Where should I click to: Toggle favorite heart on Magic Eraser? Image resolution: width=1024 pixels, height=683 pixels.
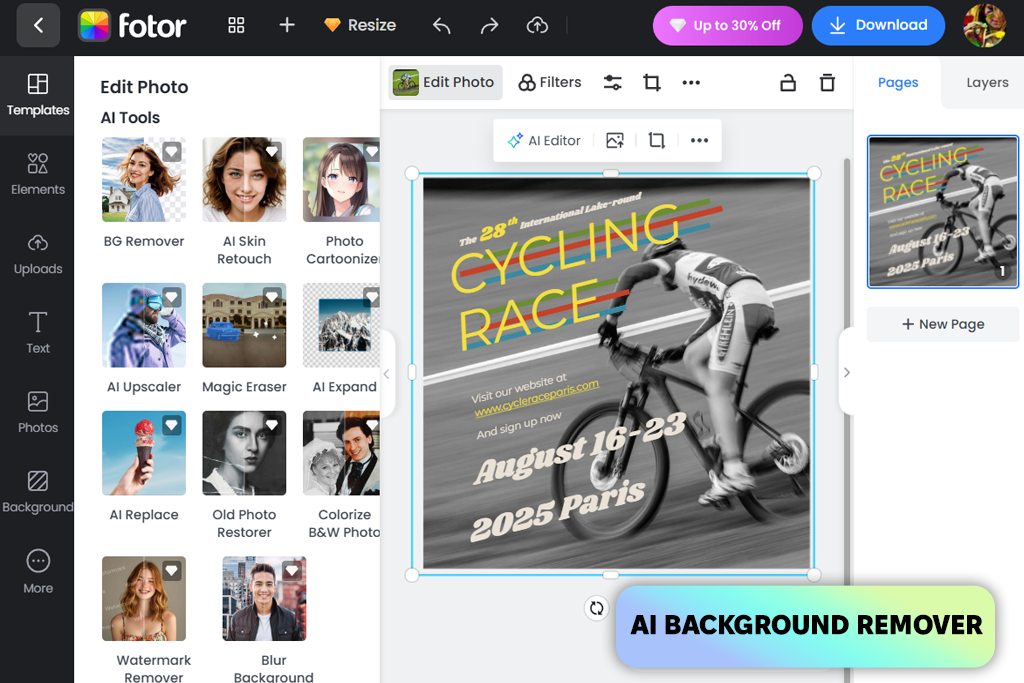click(x=272, y=298)
